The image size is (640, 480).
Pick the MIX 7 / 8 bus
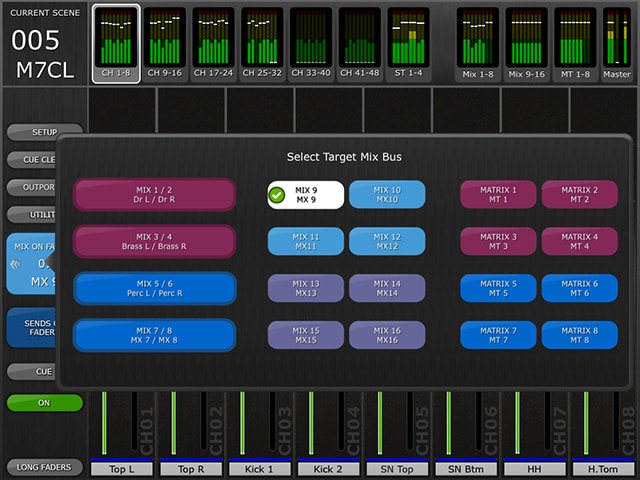point(154,335)
